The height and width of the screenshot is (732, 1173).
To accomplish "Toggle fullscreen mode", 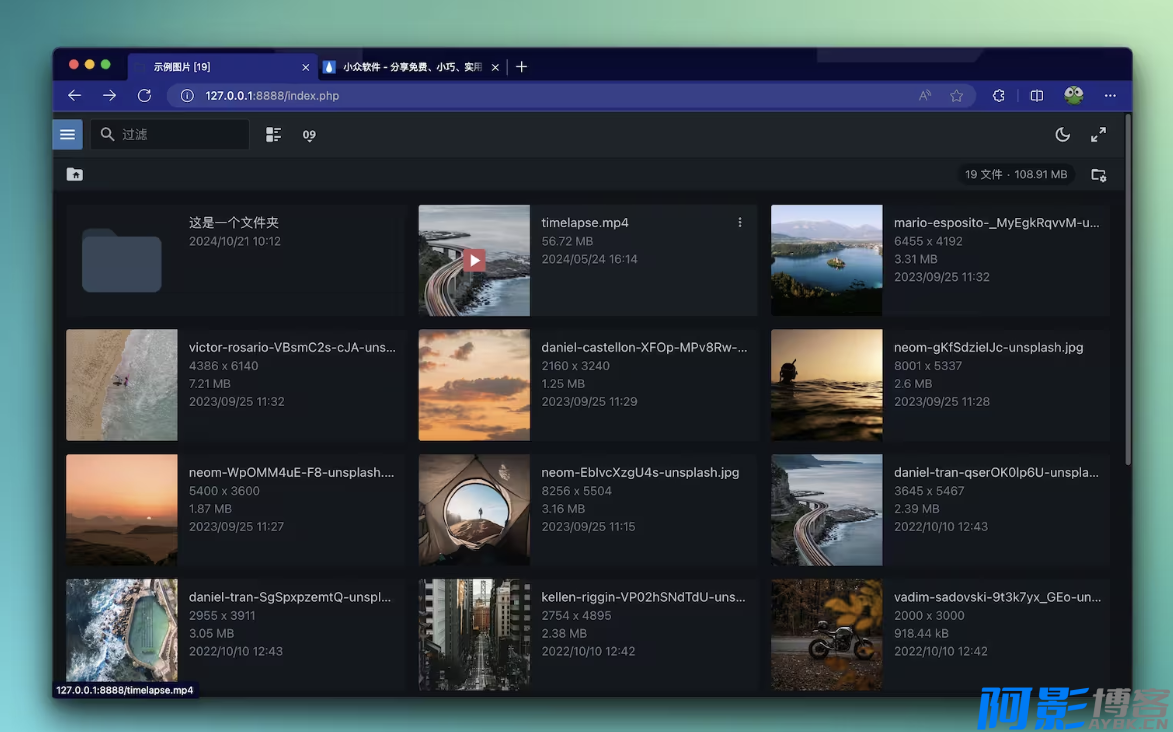I will click(x=1098, y=135).
